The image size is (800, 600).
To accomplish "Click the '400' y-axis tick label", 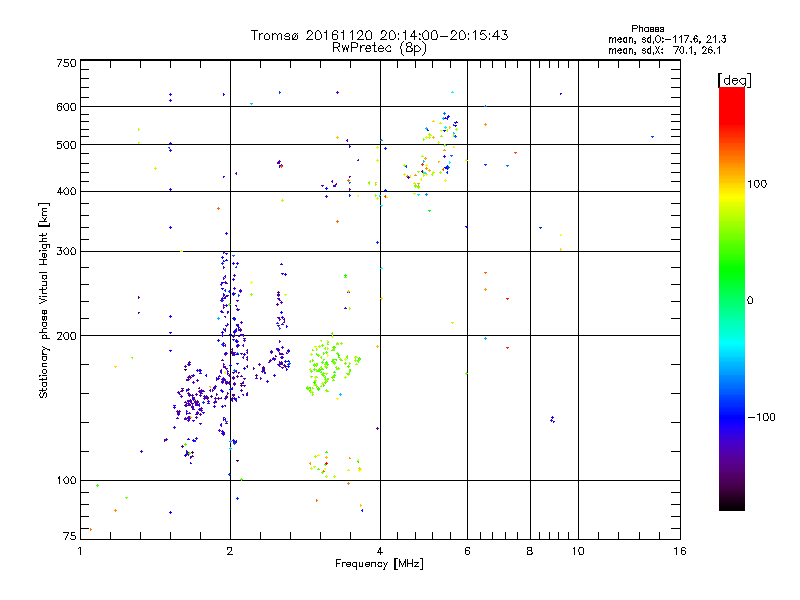I will pyautogui.click(x=66, y=191).
